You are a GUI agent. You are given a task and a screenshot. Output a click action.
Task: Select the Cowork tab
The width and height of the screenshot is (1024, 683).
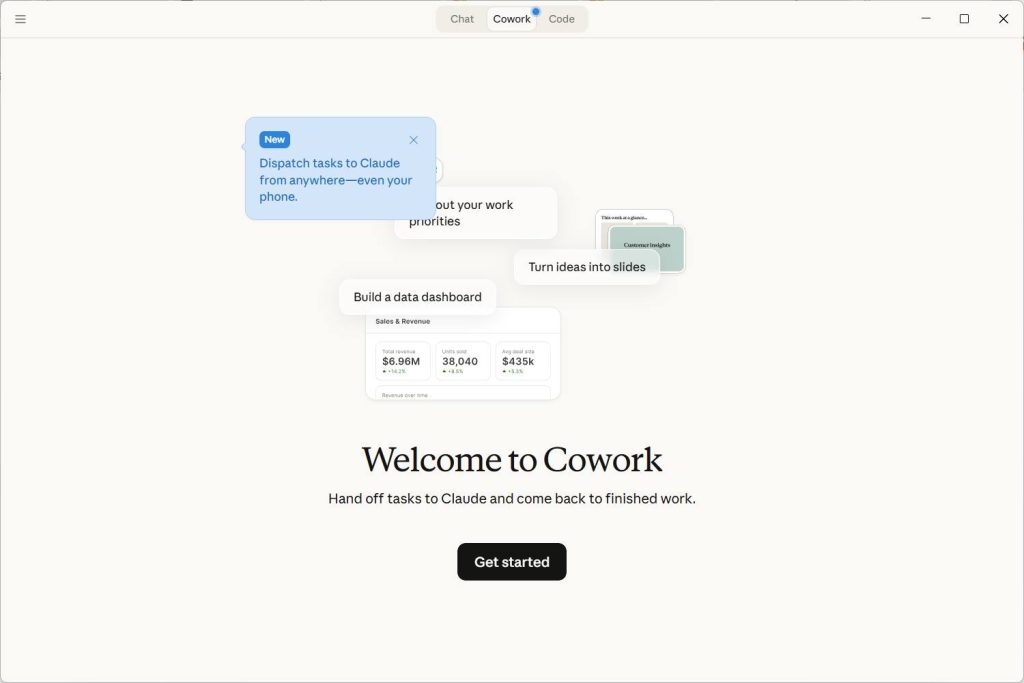tap(511, 18)
